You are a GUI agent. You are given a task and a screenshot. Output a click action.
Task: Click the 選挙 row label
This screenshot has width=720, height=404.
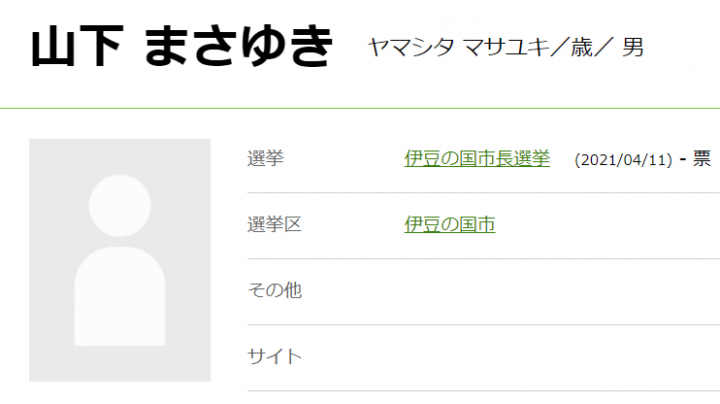(265, 158)
